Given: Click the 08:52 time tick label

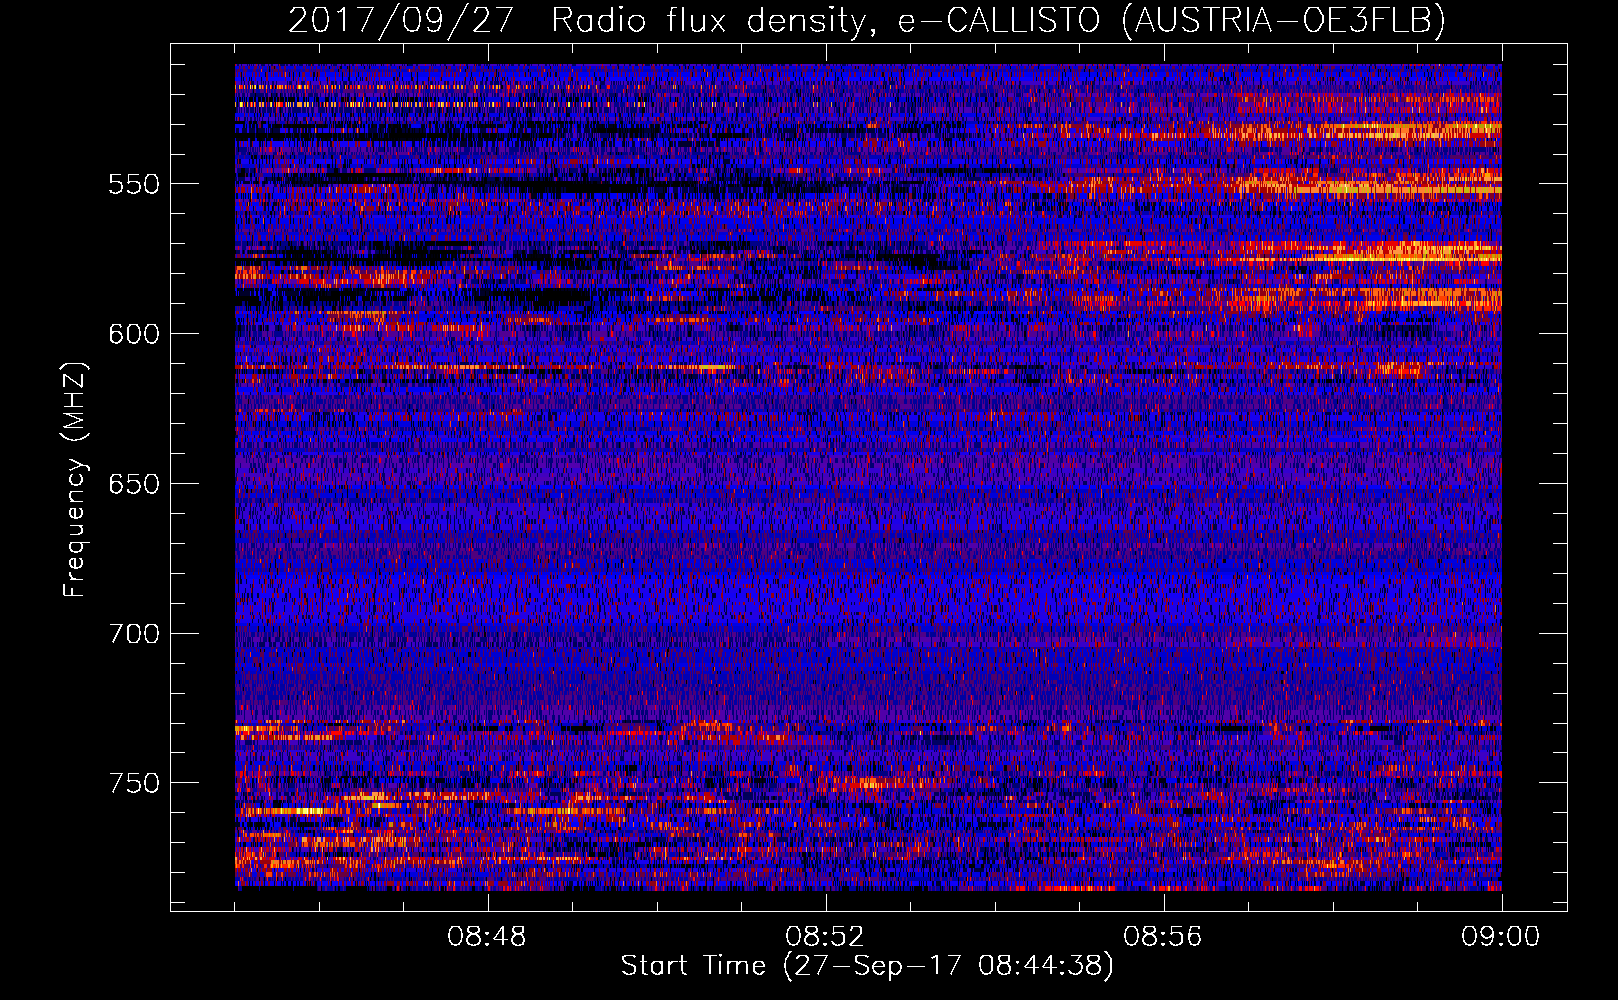Looking at the screenshot, I should click(x=826, y=937).
